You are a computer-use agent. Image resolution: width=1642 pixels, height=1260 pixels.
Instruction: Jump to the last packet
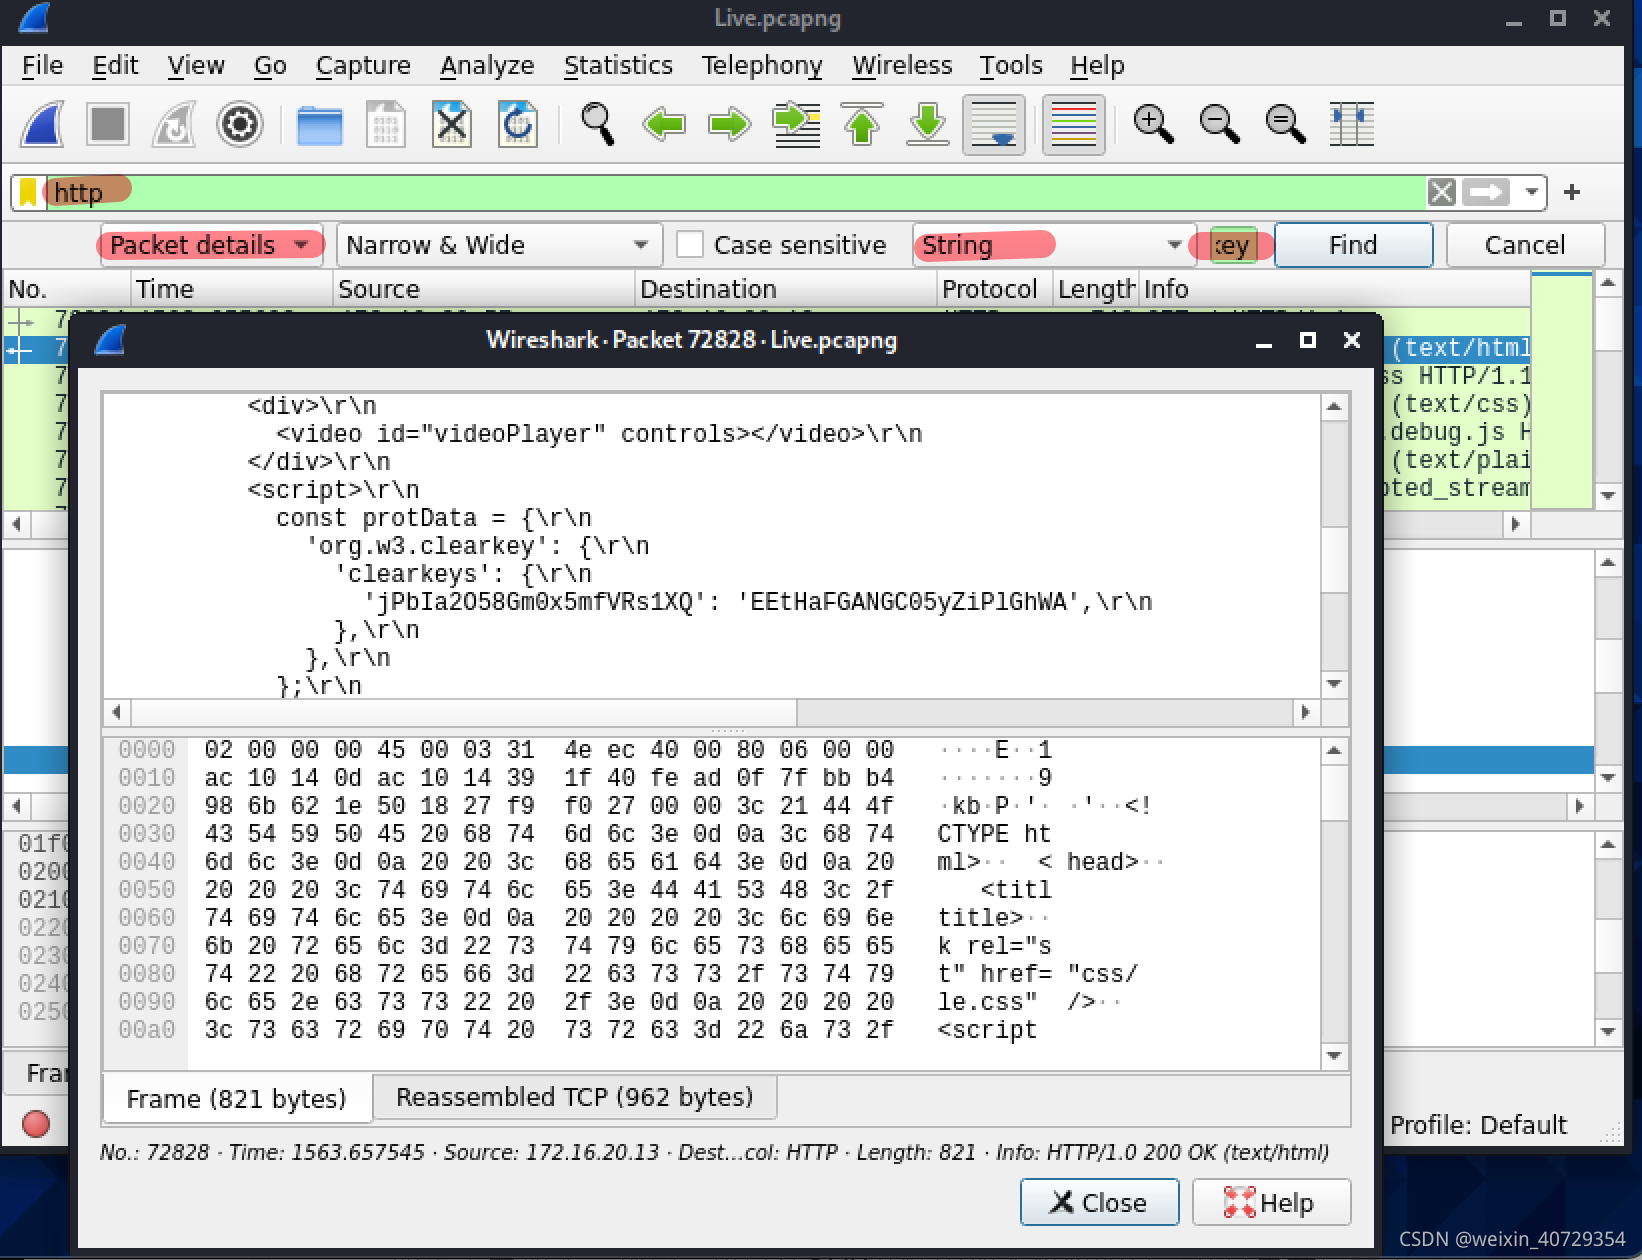click(x=928, y=125)
